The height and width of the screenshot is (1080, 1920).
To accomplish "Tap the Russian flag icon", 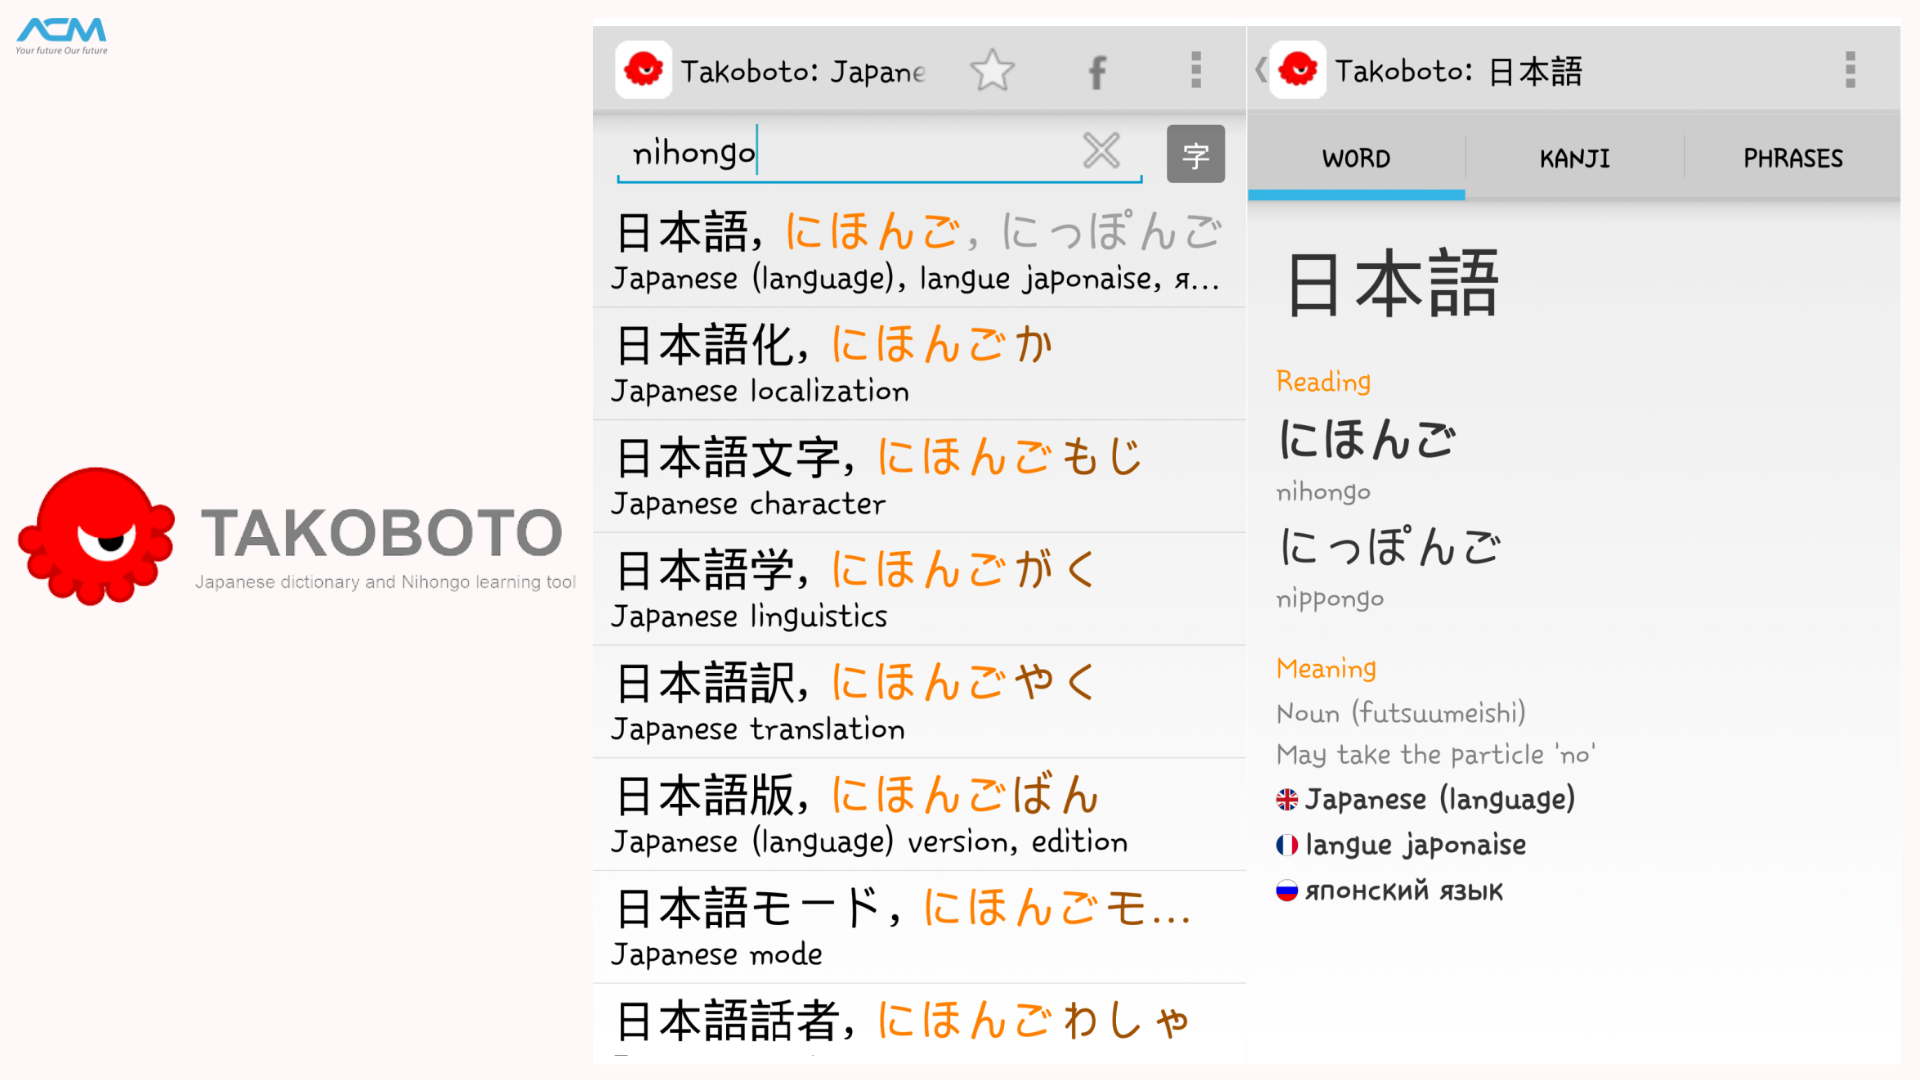I will [1287, 890].
